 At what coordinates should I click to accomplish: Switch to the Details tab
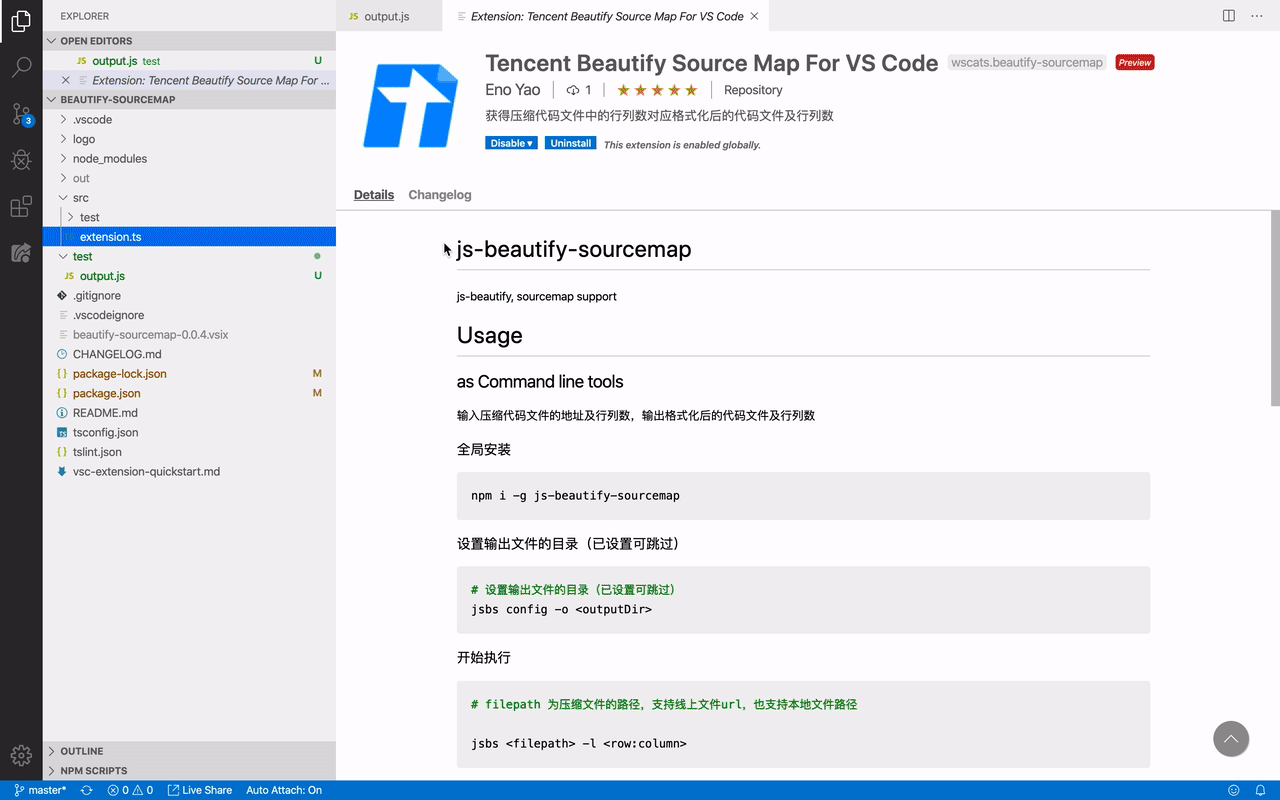point(374,195)
